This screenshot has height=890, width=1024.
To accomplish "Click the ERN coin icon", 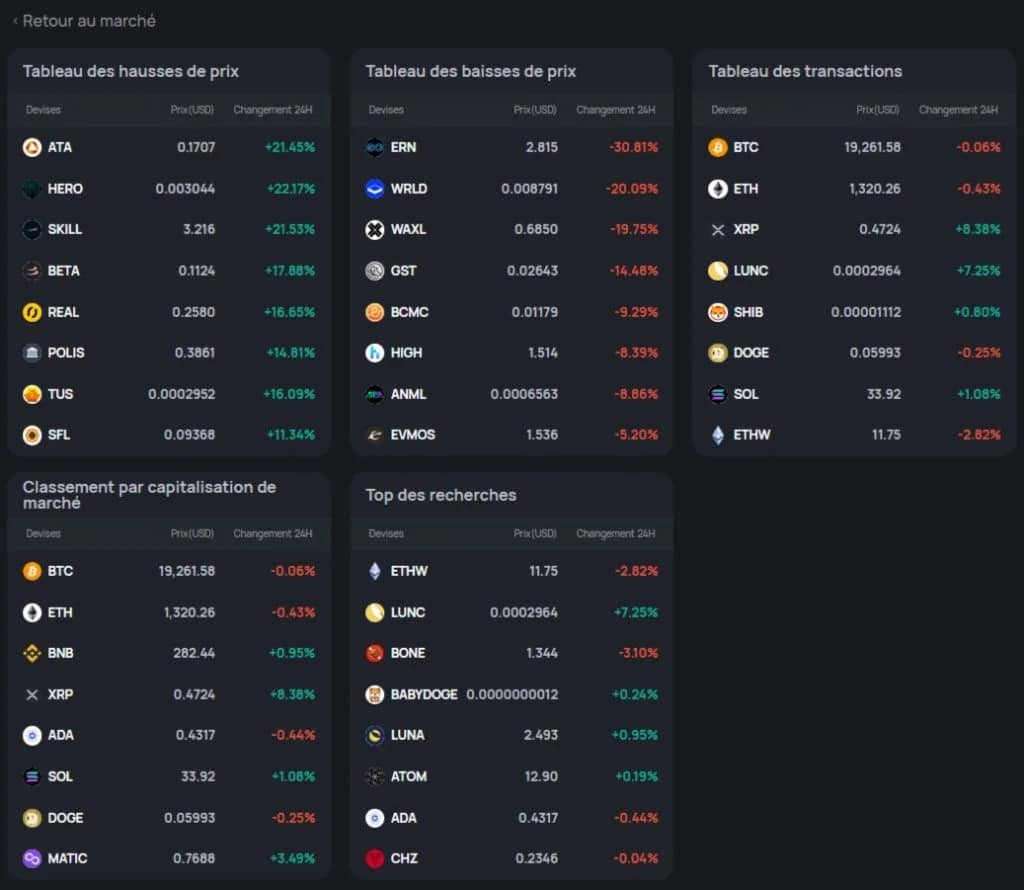I will coord(375,148).
